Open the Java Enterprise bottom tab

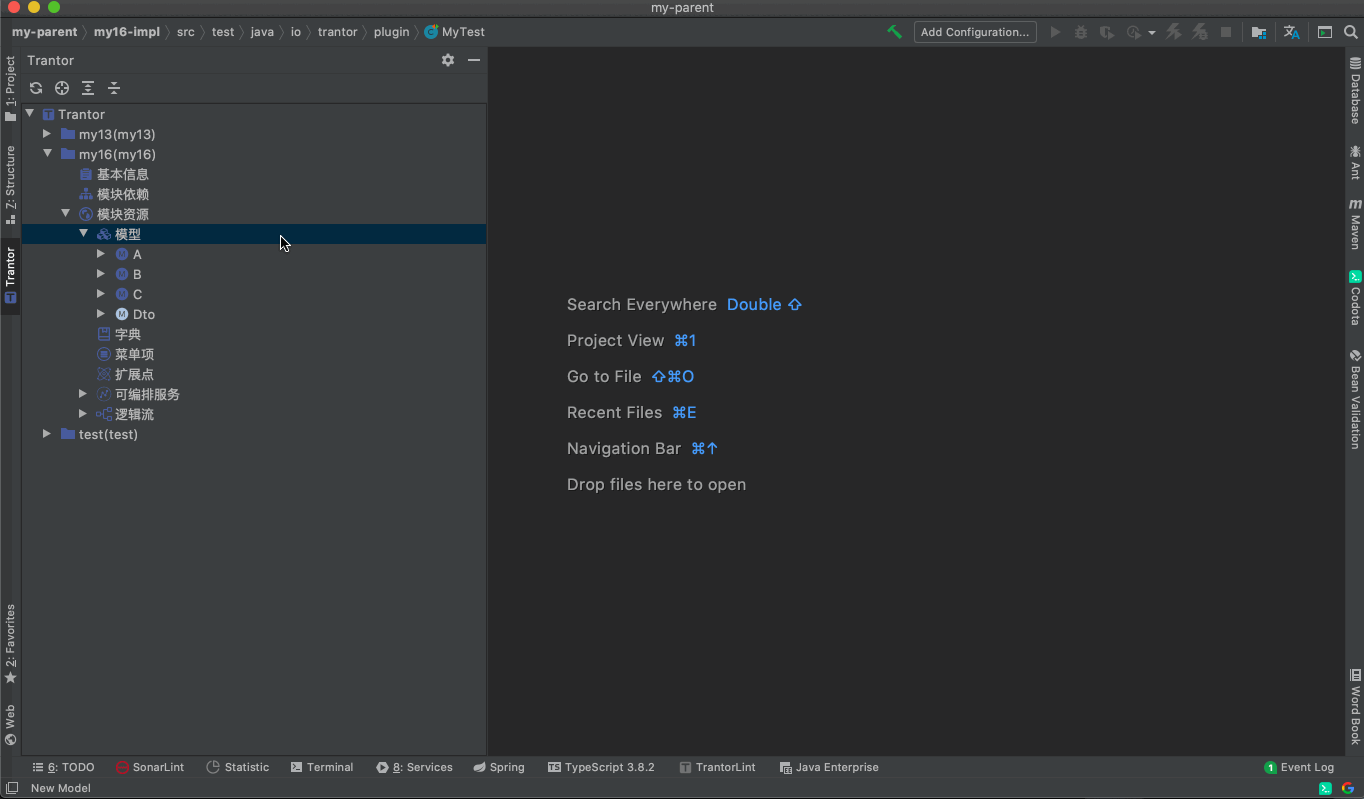[x=829, y=767]
